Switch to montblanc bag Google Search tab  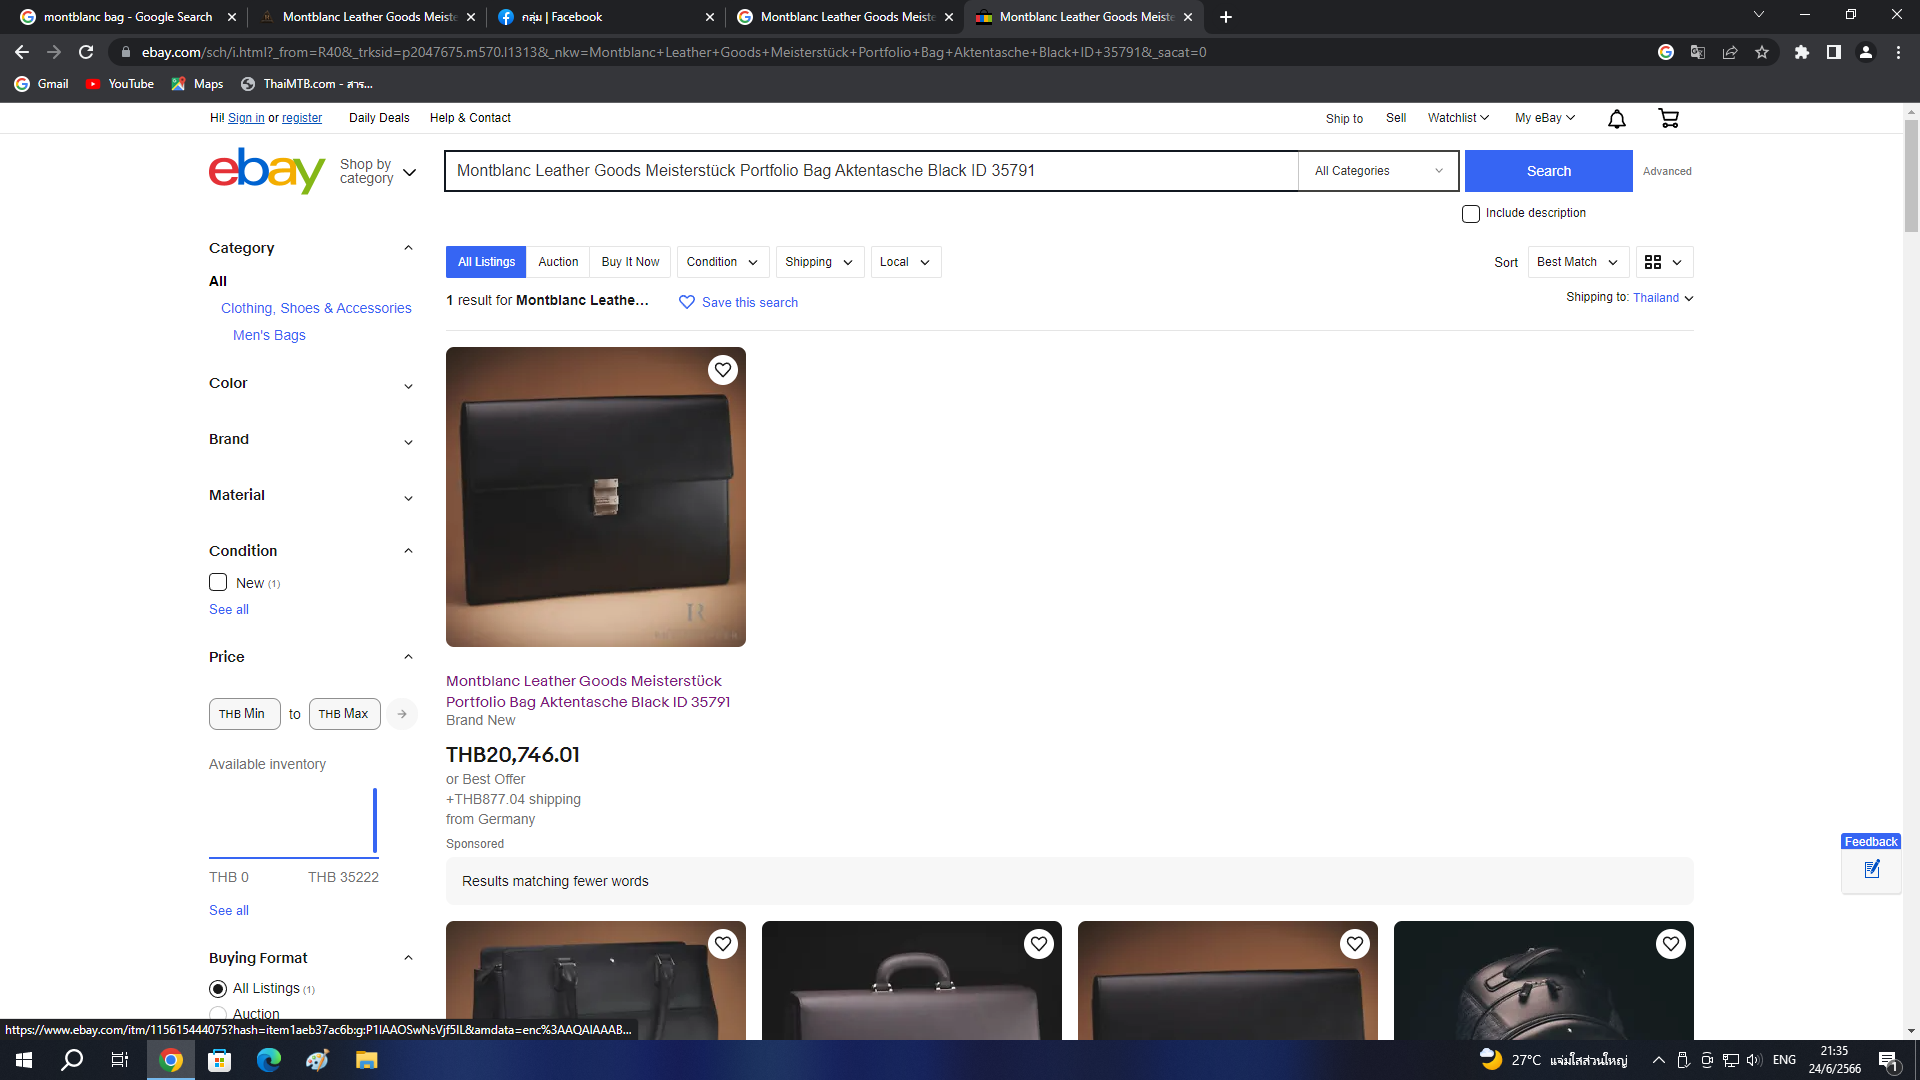pos(128,17)
